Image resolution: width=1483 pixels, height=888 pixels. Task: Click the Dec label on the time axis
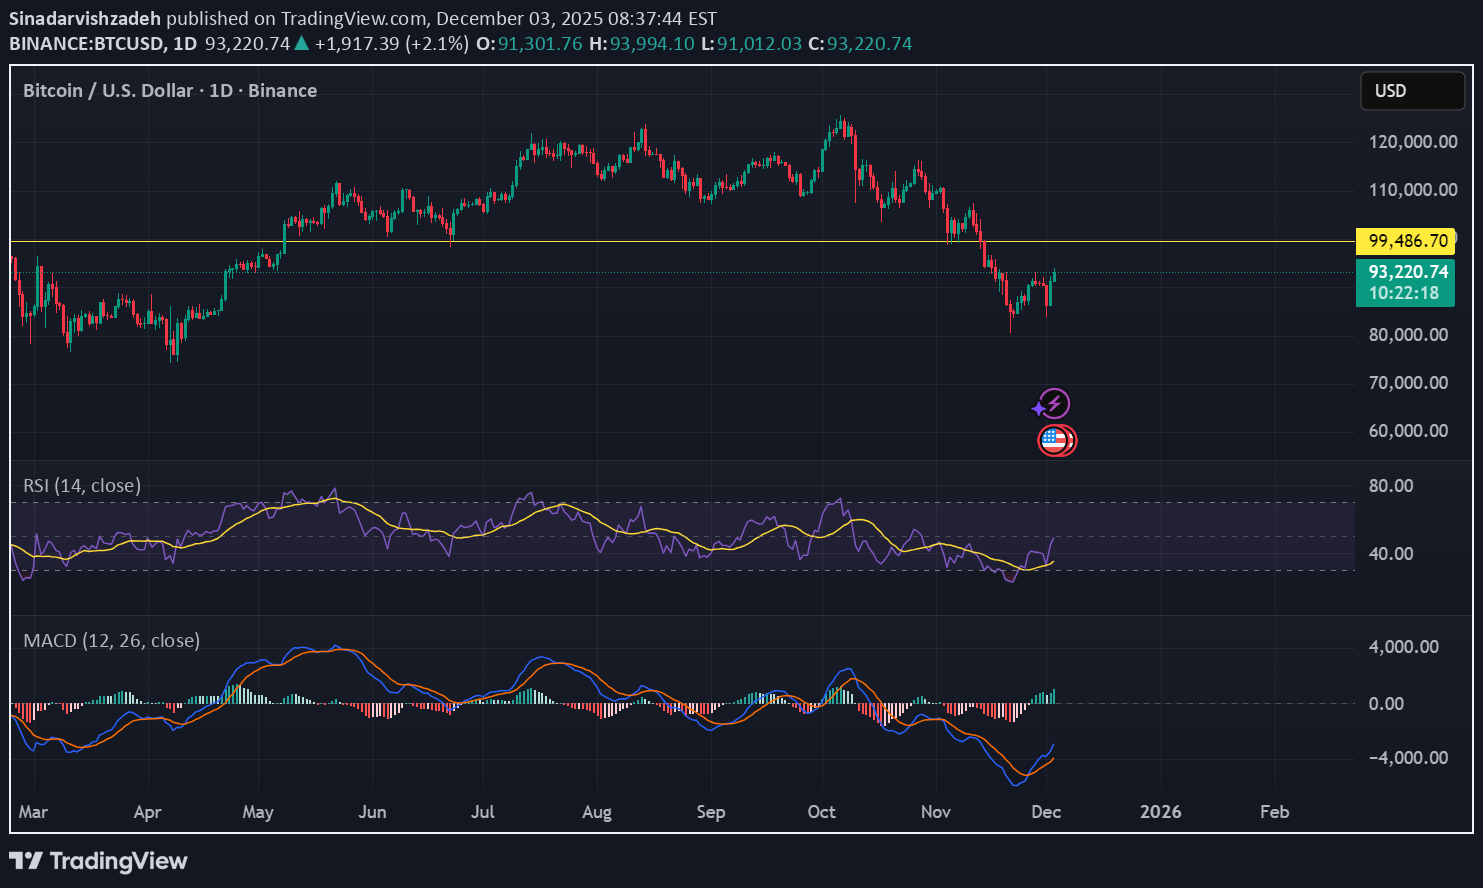click(1046, 812)
